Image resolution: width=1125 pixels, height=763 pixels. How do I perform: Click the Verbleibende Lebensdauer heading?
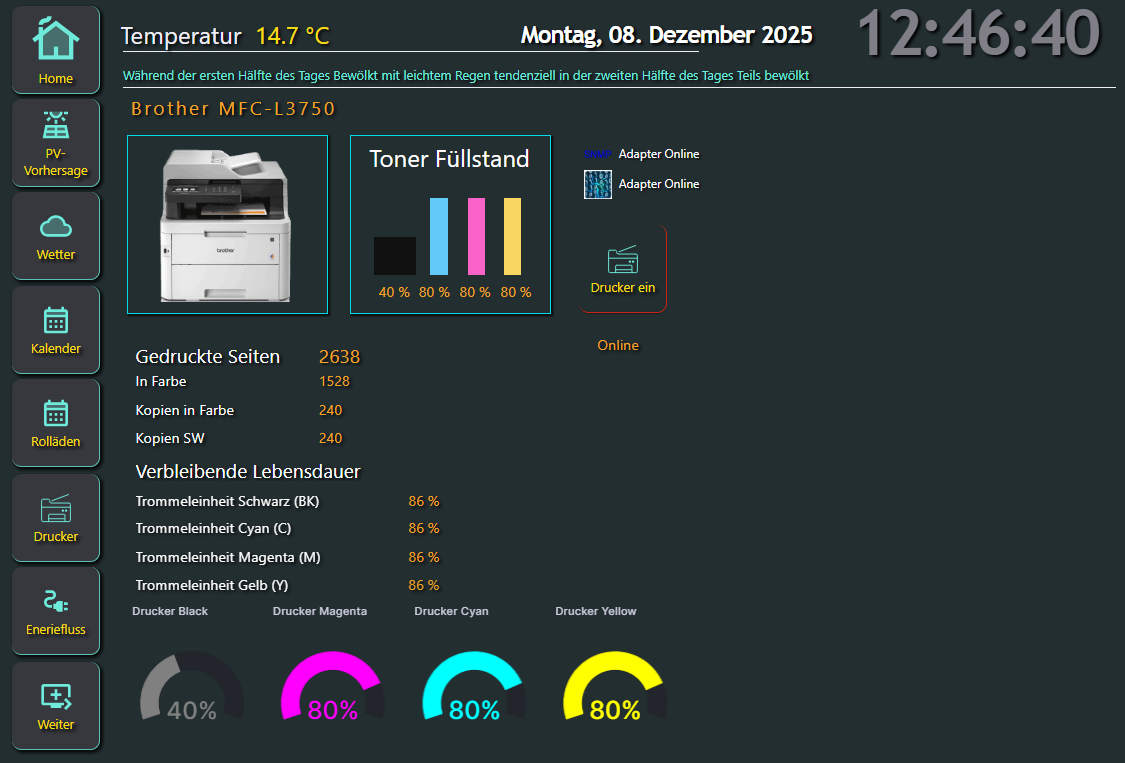point(248,472)
